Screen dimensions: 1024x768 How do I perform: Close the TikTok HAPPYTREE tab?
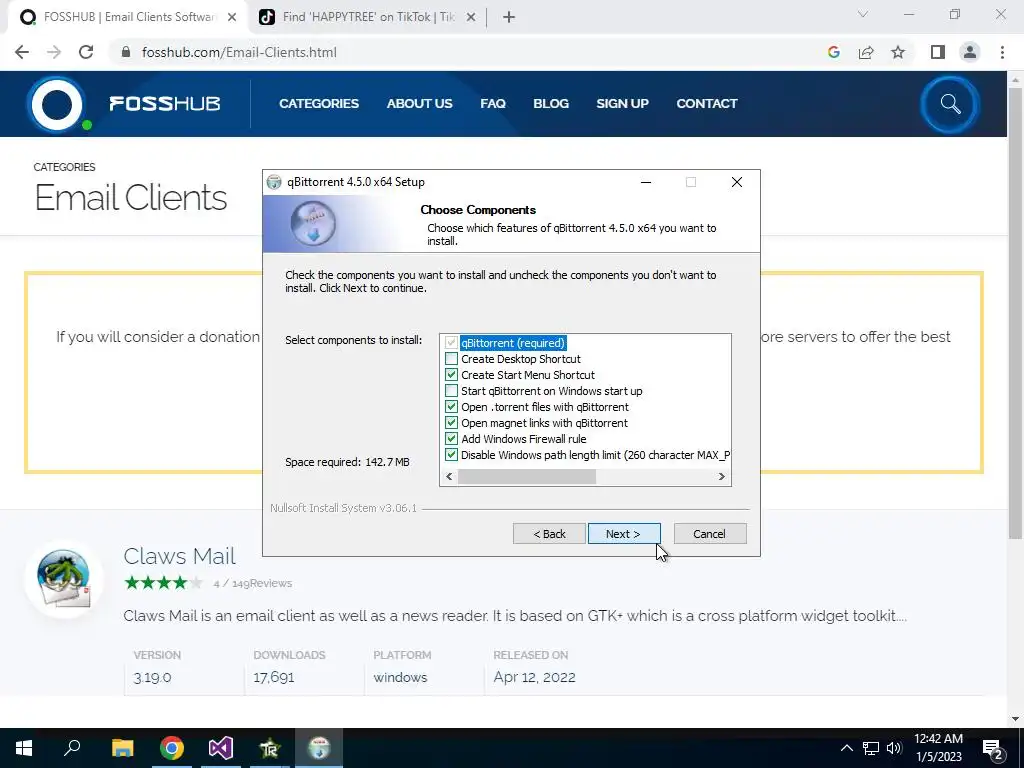point(471,17)
